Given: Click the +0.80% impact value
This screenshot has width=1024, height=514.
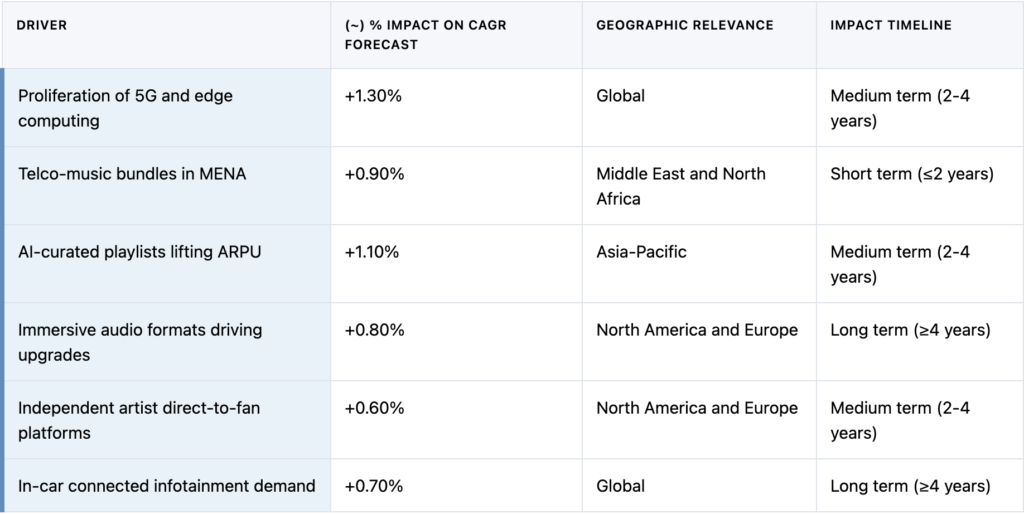Looking at the screenshot, I should [374, 330].
